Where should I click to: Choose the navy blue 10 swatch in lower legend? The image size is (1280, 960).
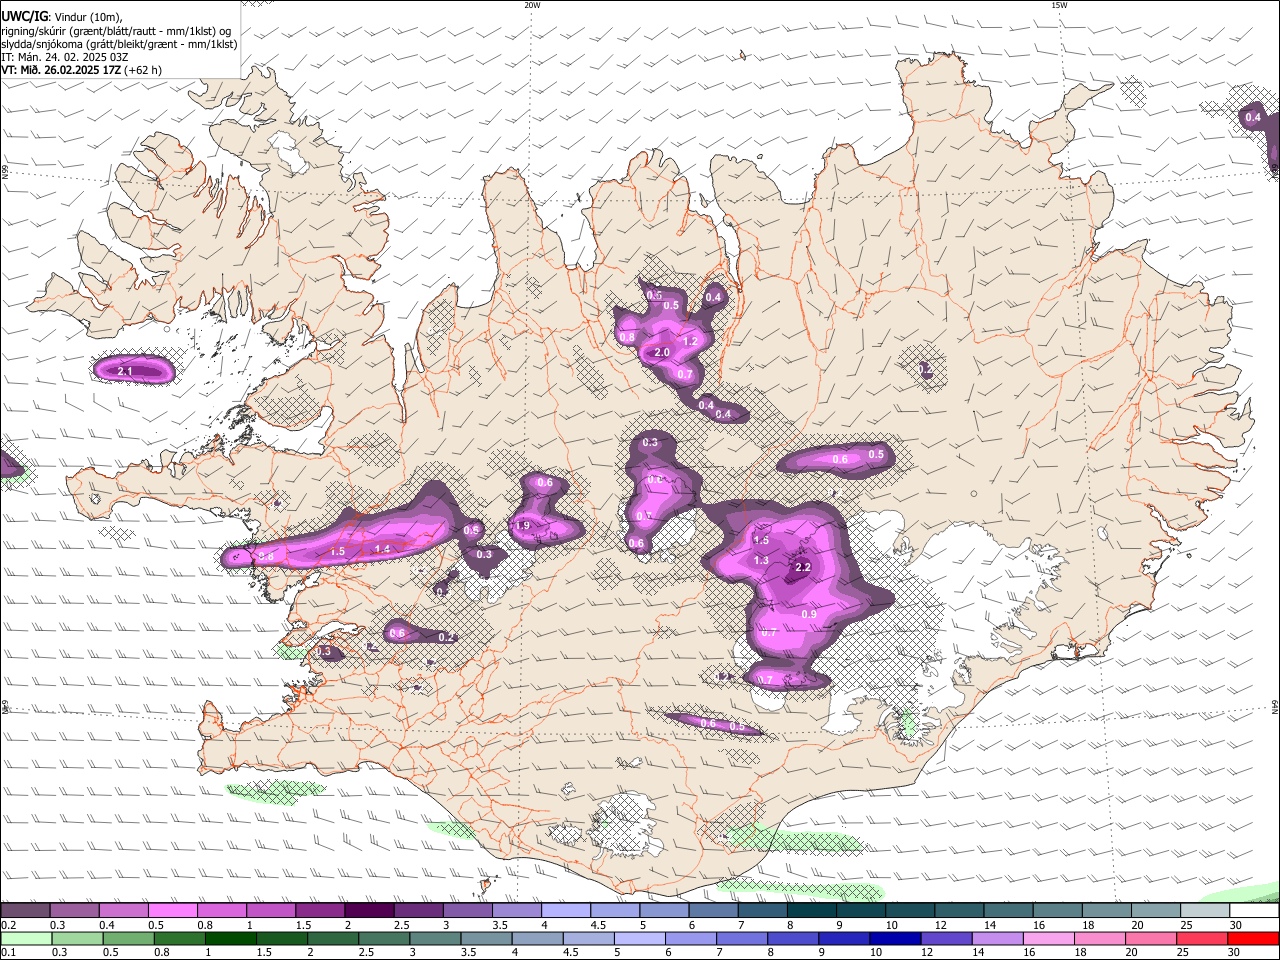pyautogui.click(x=895, y=938)
